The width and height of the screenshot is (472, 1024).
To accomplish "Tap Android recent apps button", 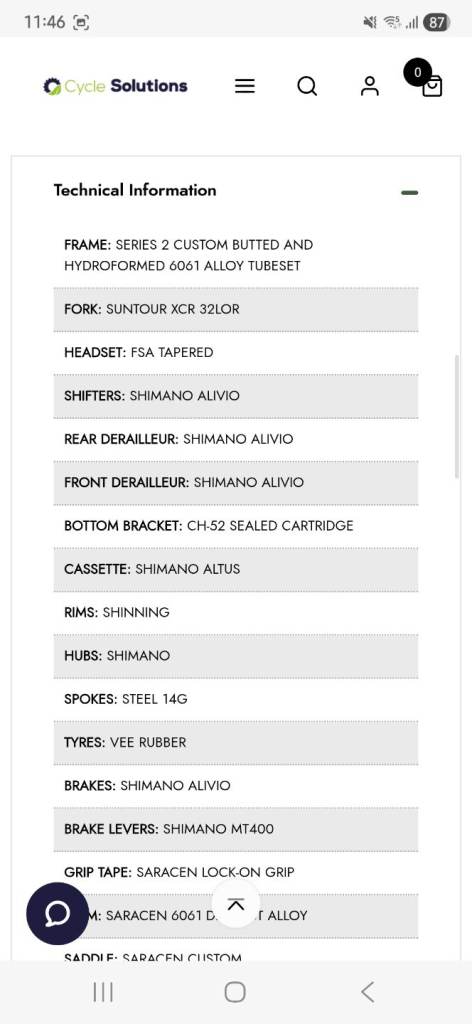I will pos(103,992).
